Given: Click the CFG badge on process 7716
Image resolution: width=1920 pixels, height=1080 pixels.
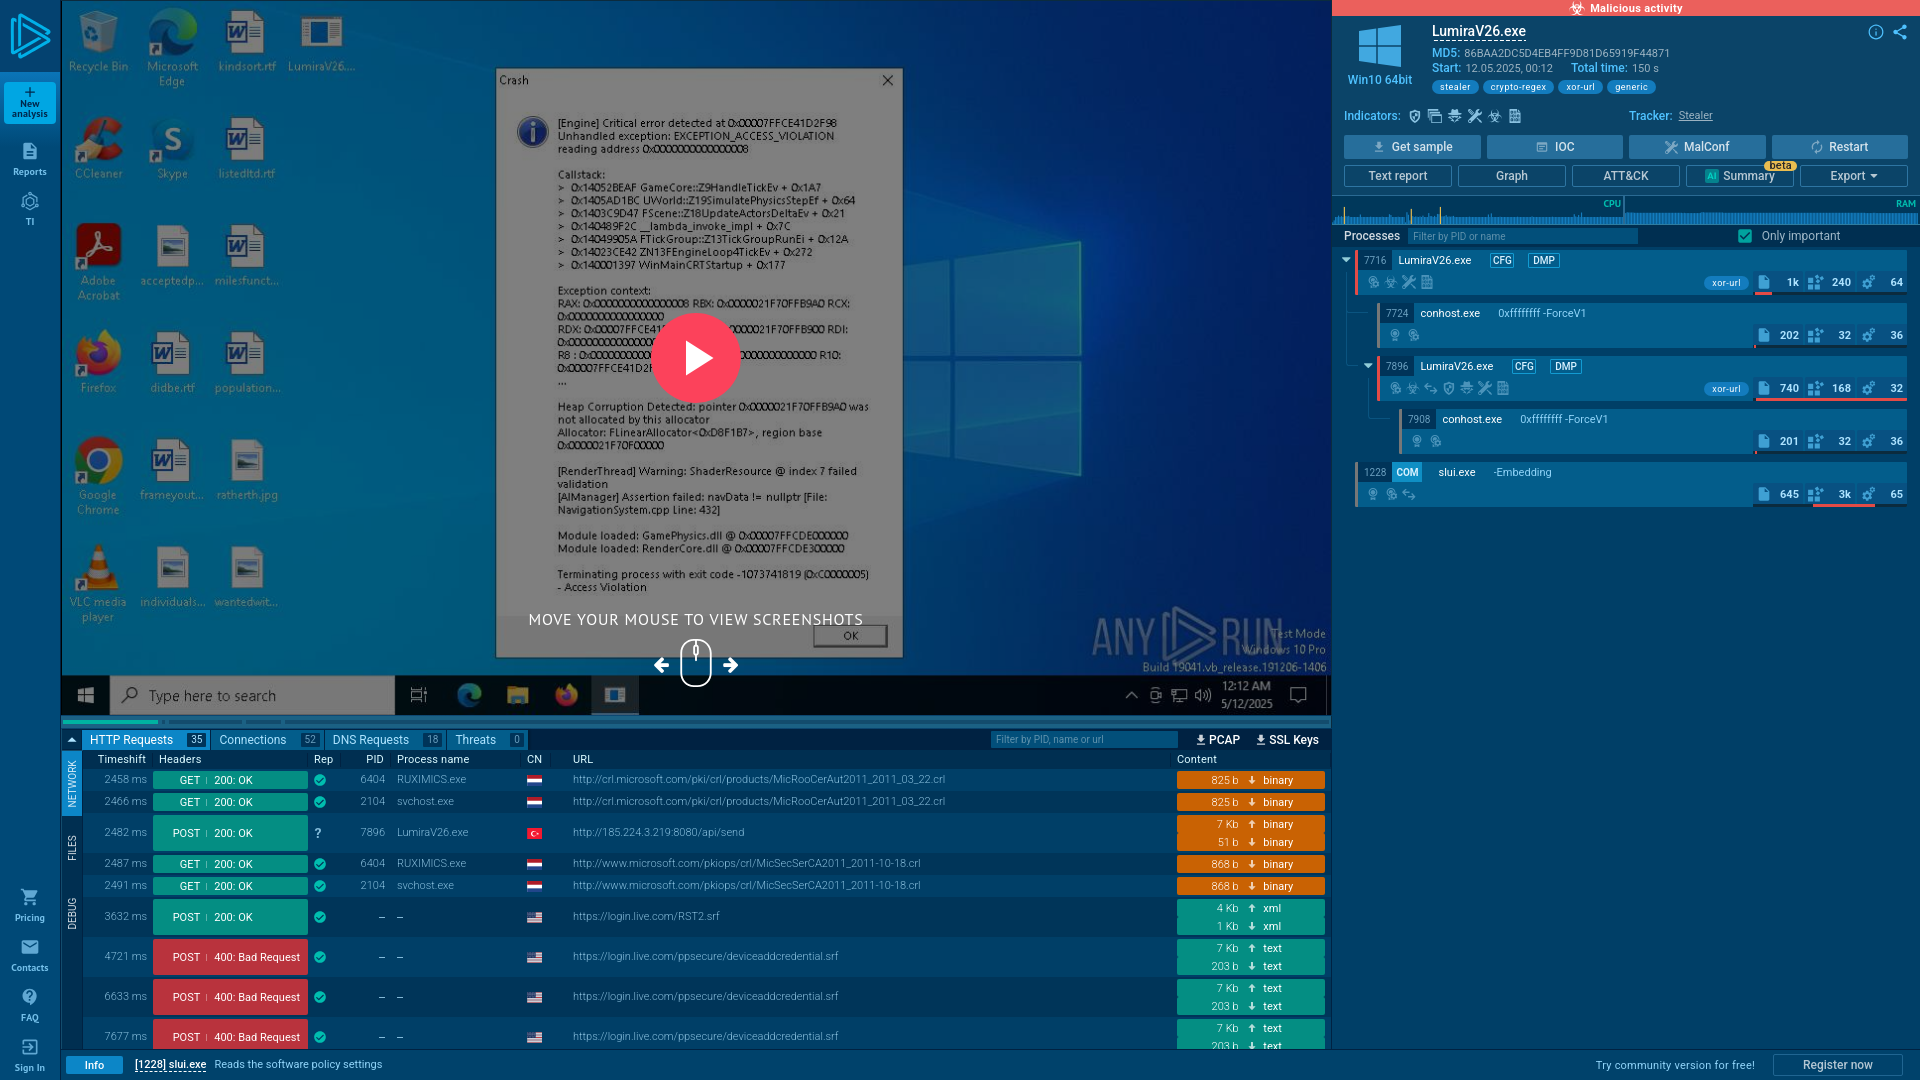Looking at the screenshot, I should coord(1501,260).
